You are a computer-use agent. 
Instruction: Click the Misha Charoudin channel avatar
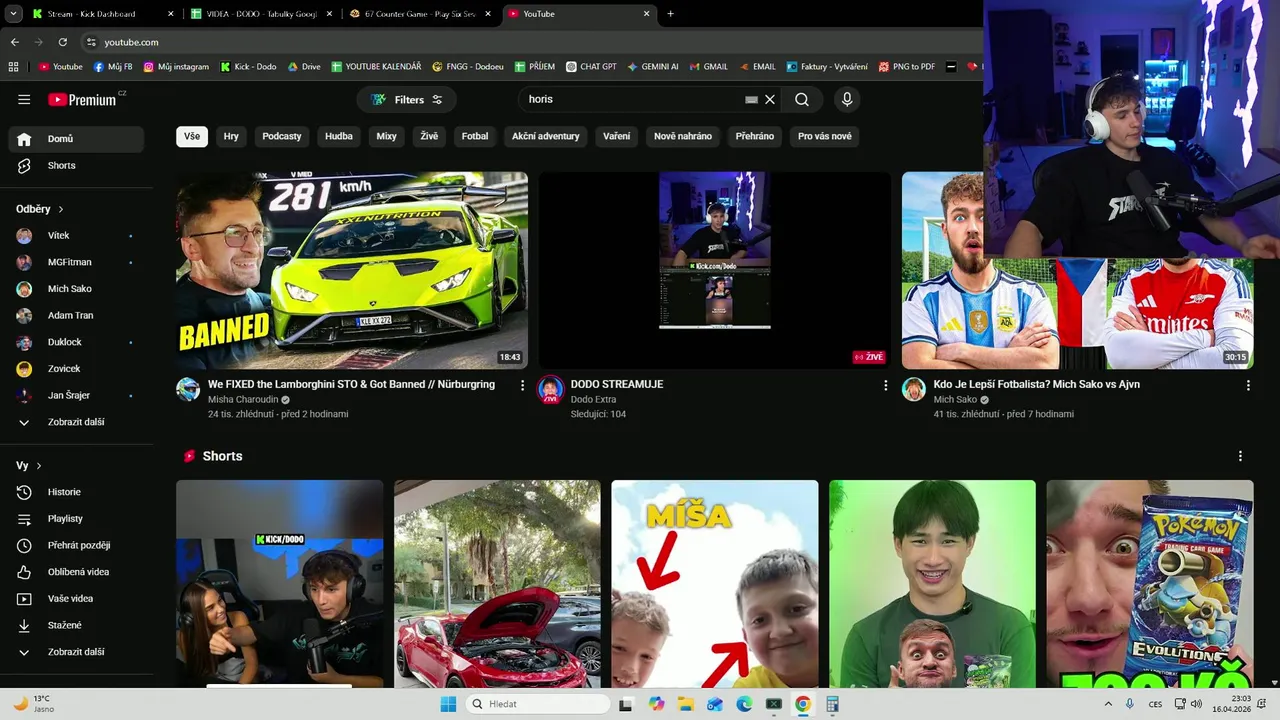[188, 389]
